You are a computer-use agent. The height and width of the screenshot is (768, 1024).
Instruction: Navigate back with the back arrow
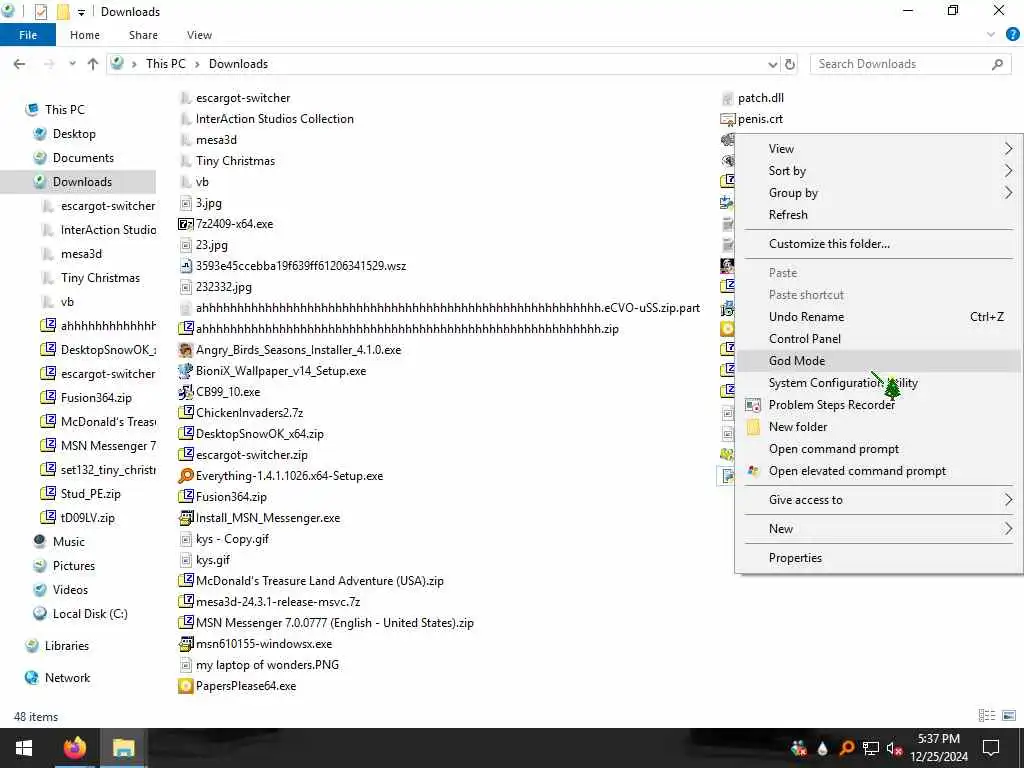click(20, 64)
